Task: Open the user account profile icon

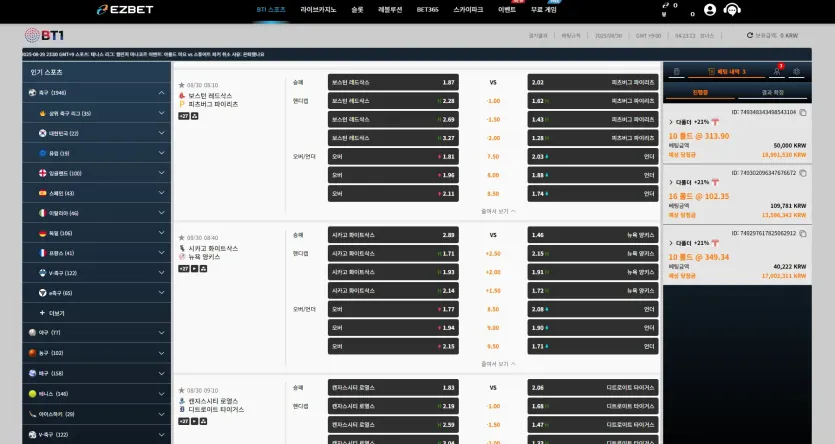Action: (x=709, y=10)
